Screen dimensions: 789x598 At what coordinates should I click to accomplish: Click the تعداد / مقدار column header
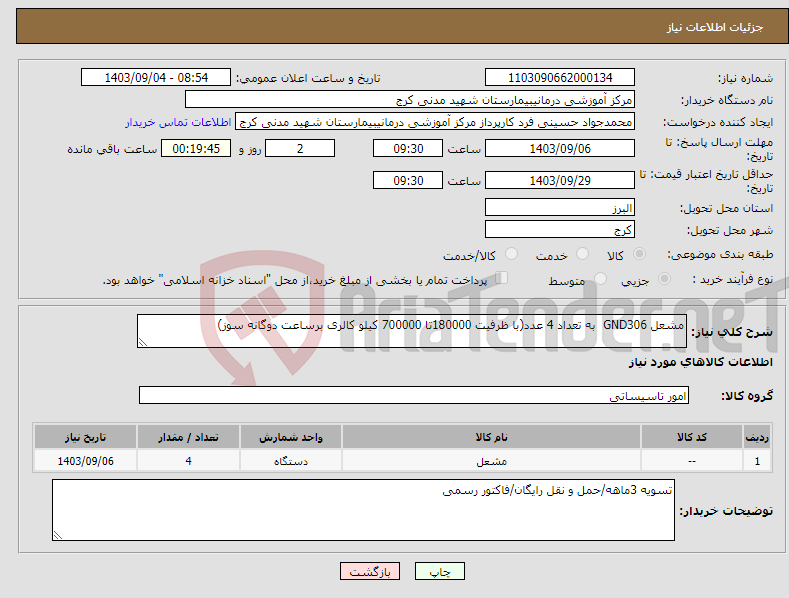[x=188, y=437]
